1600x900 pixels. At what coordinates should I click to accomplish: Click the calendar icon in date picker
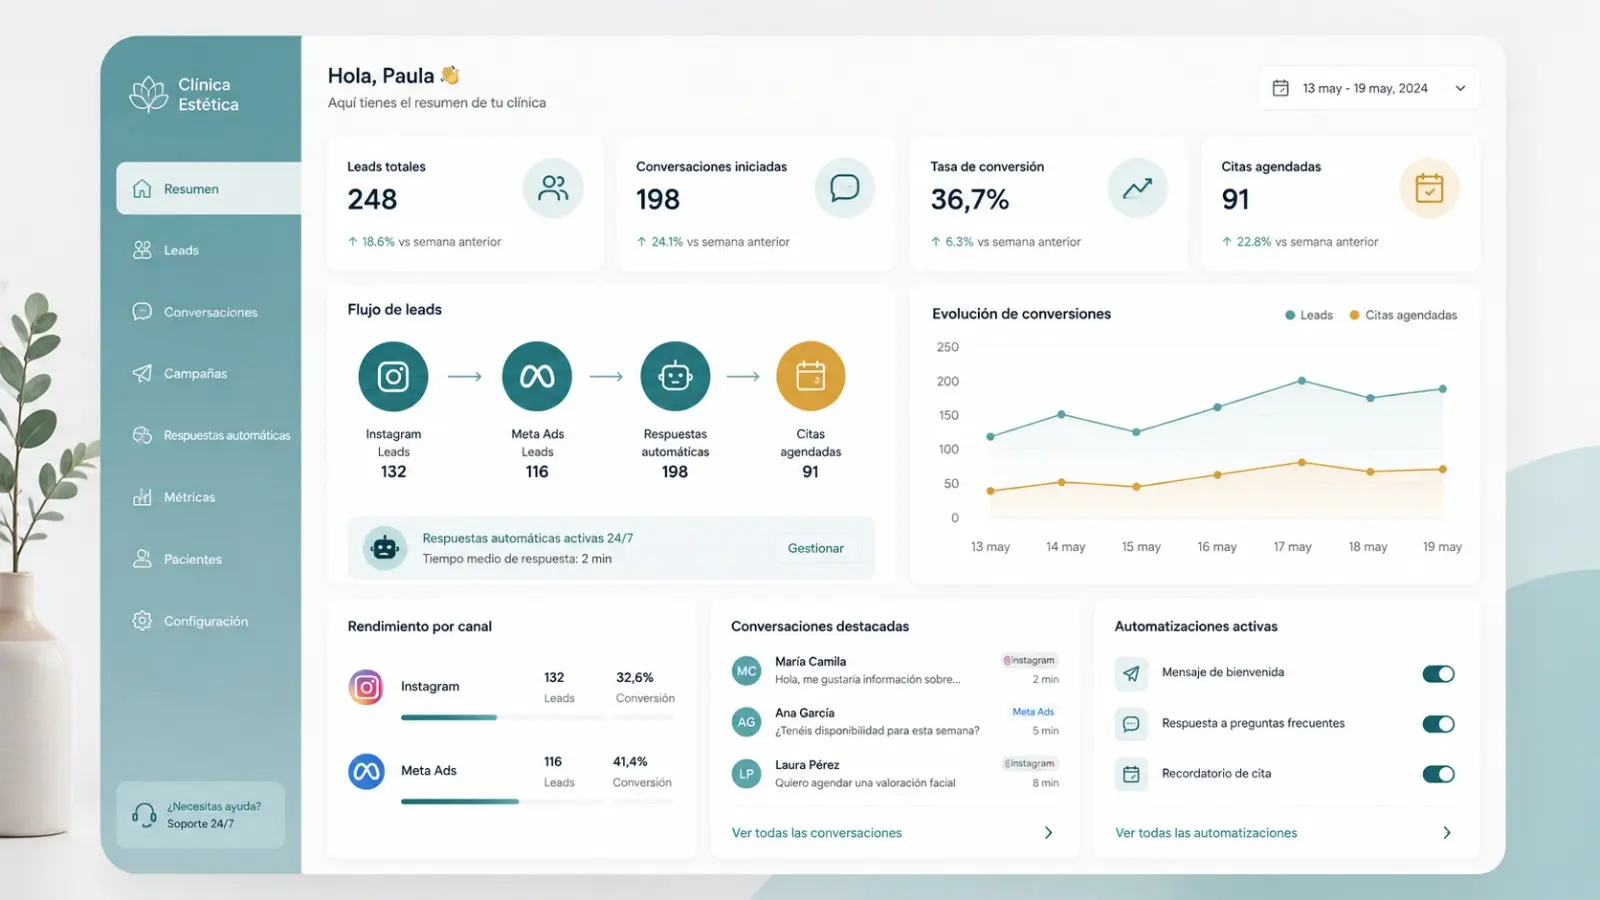pos(1280,88)
